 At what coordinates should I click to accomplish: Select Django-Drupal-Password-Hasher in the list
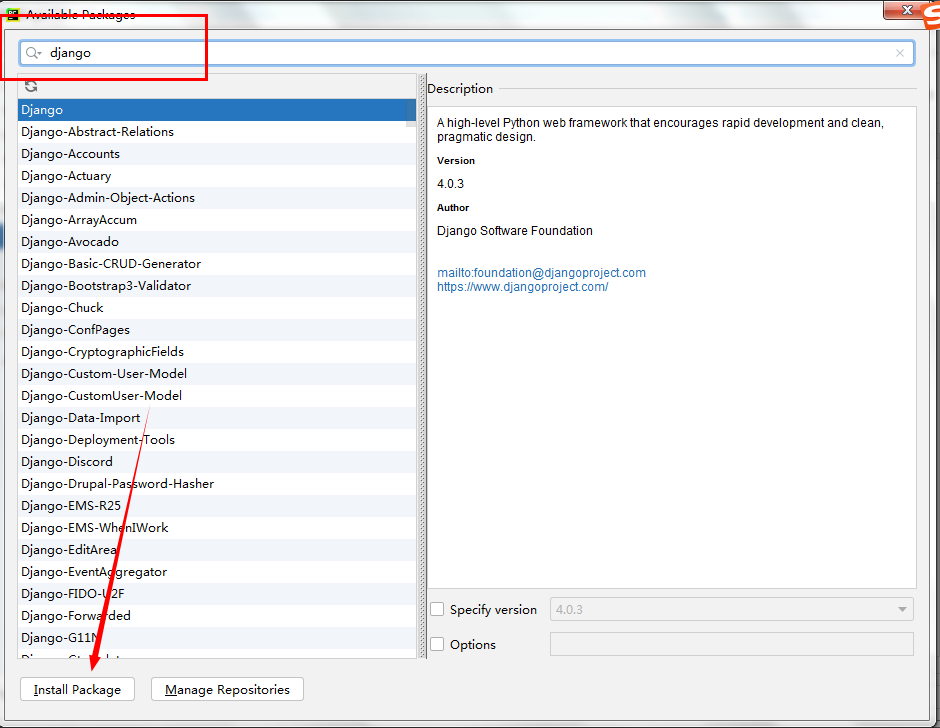[216, 484]
